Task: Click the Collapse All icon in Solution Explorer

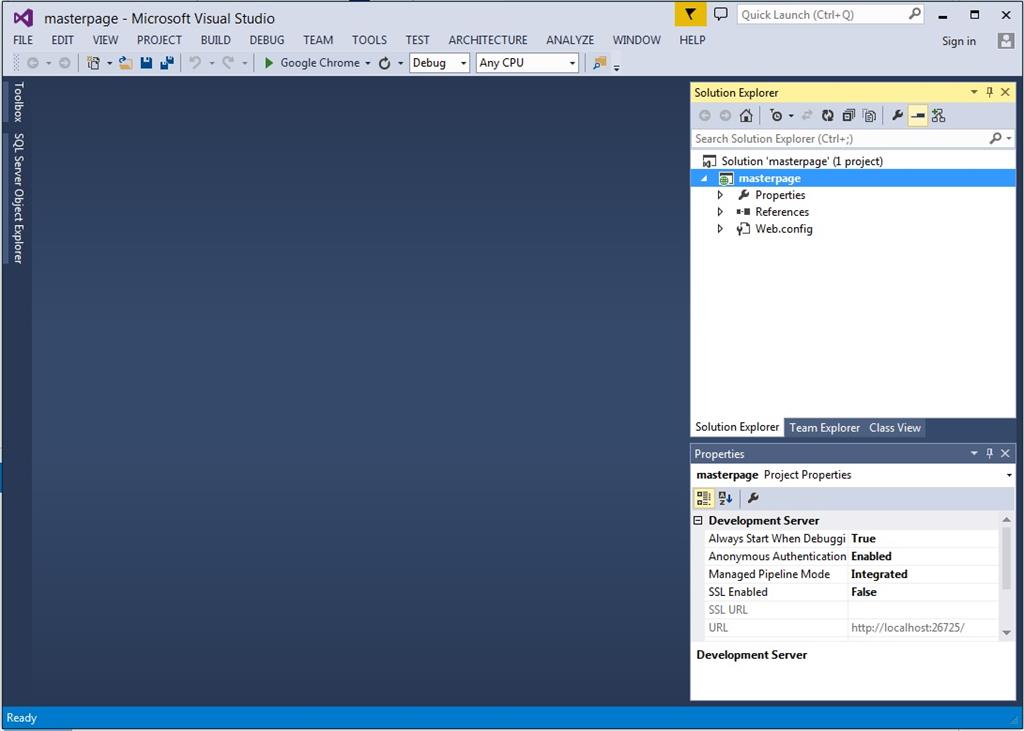Action: coord(848,116)
